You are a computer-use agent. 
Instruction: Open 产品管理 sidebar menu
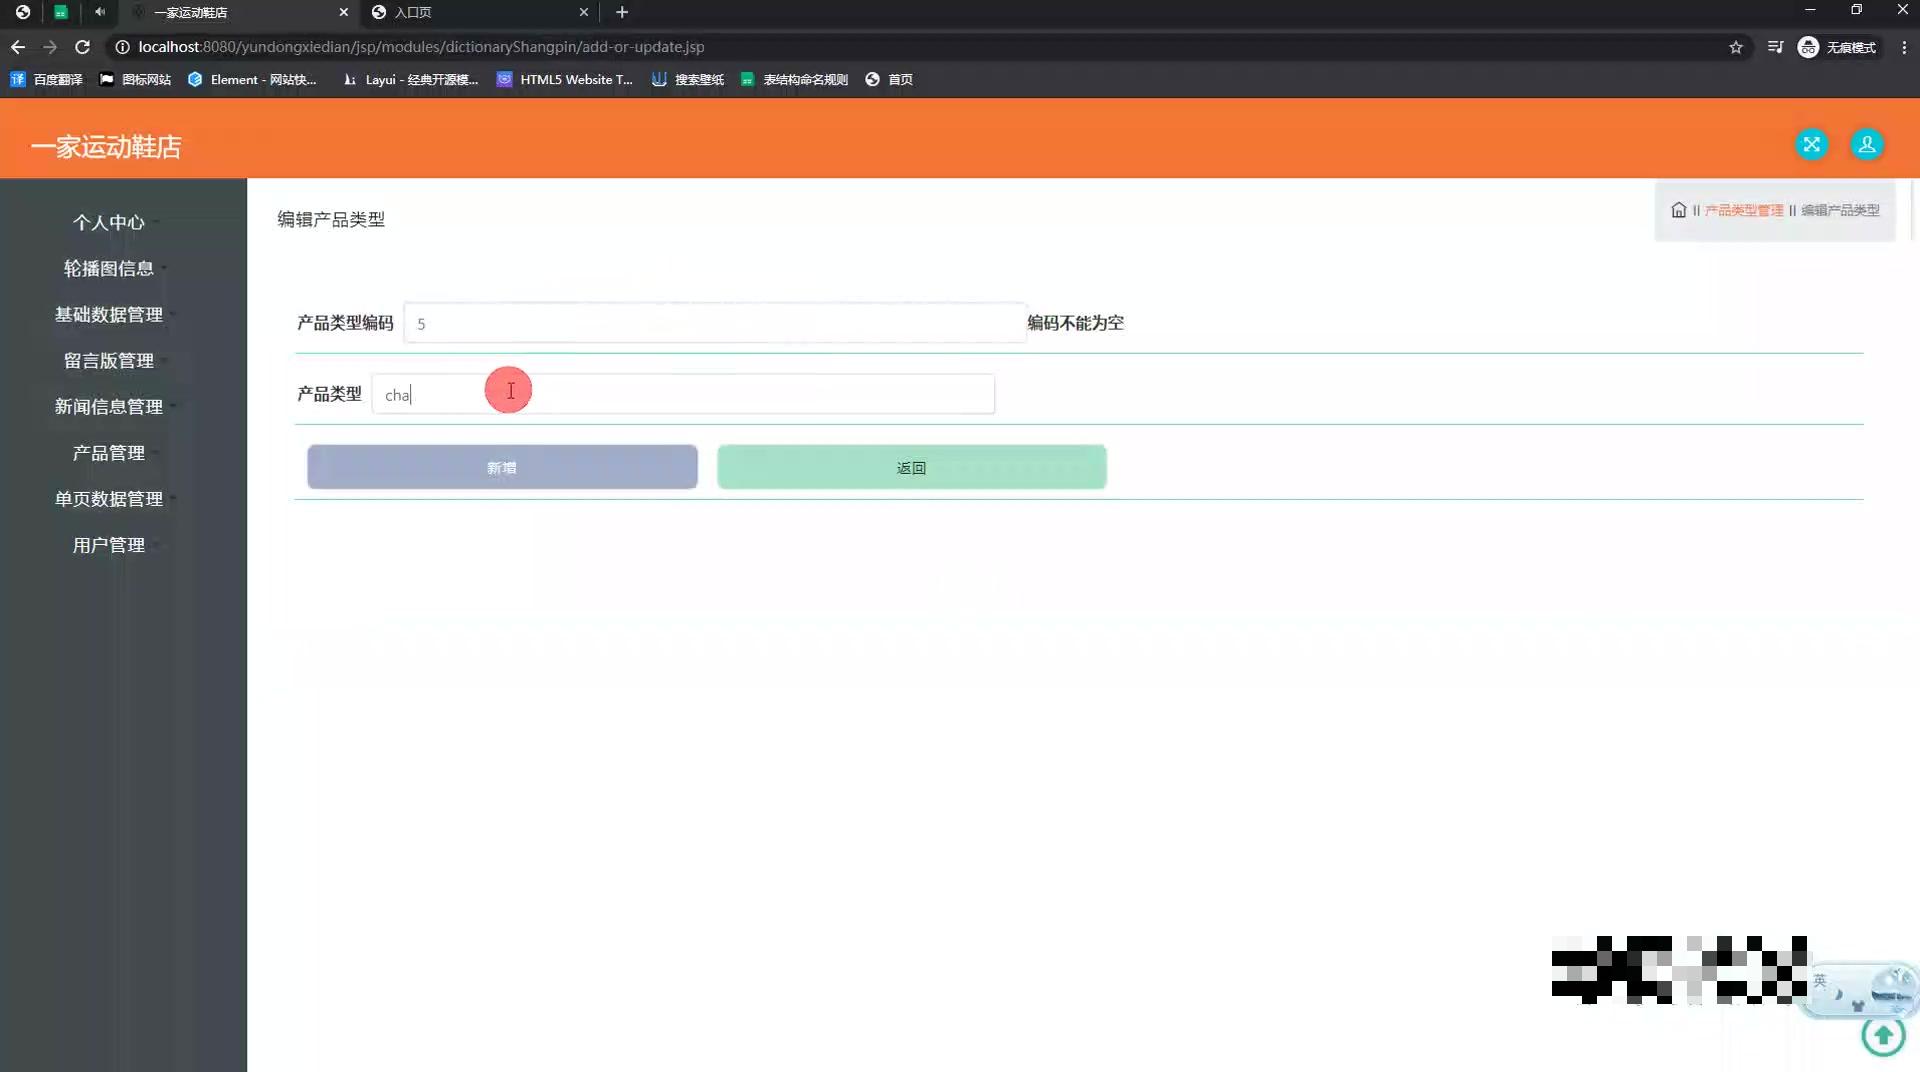[x=109, y=453]
